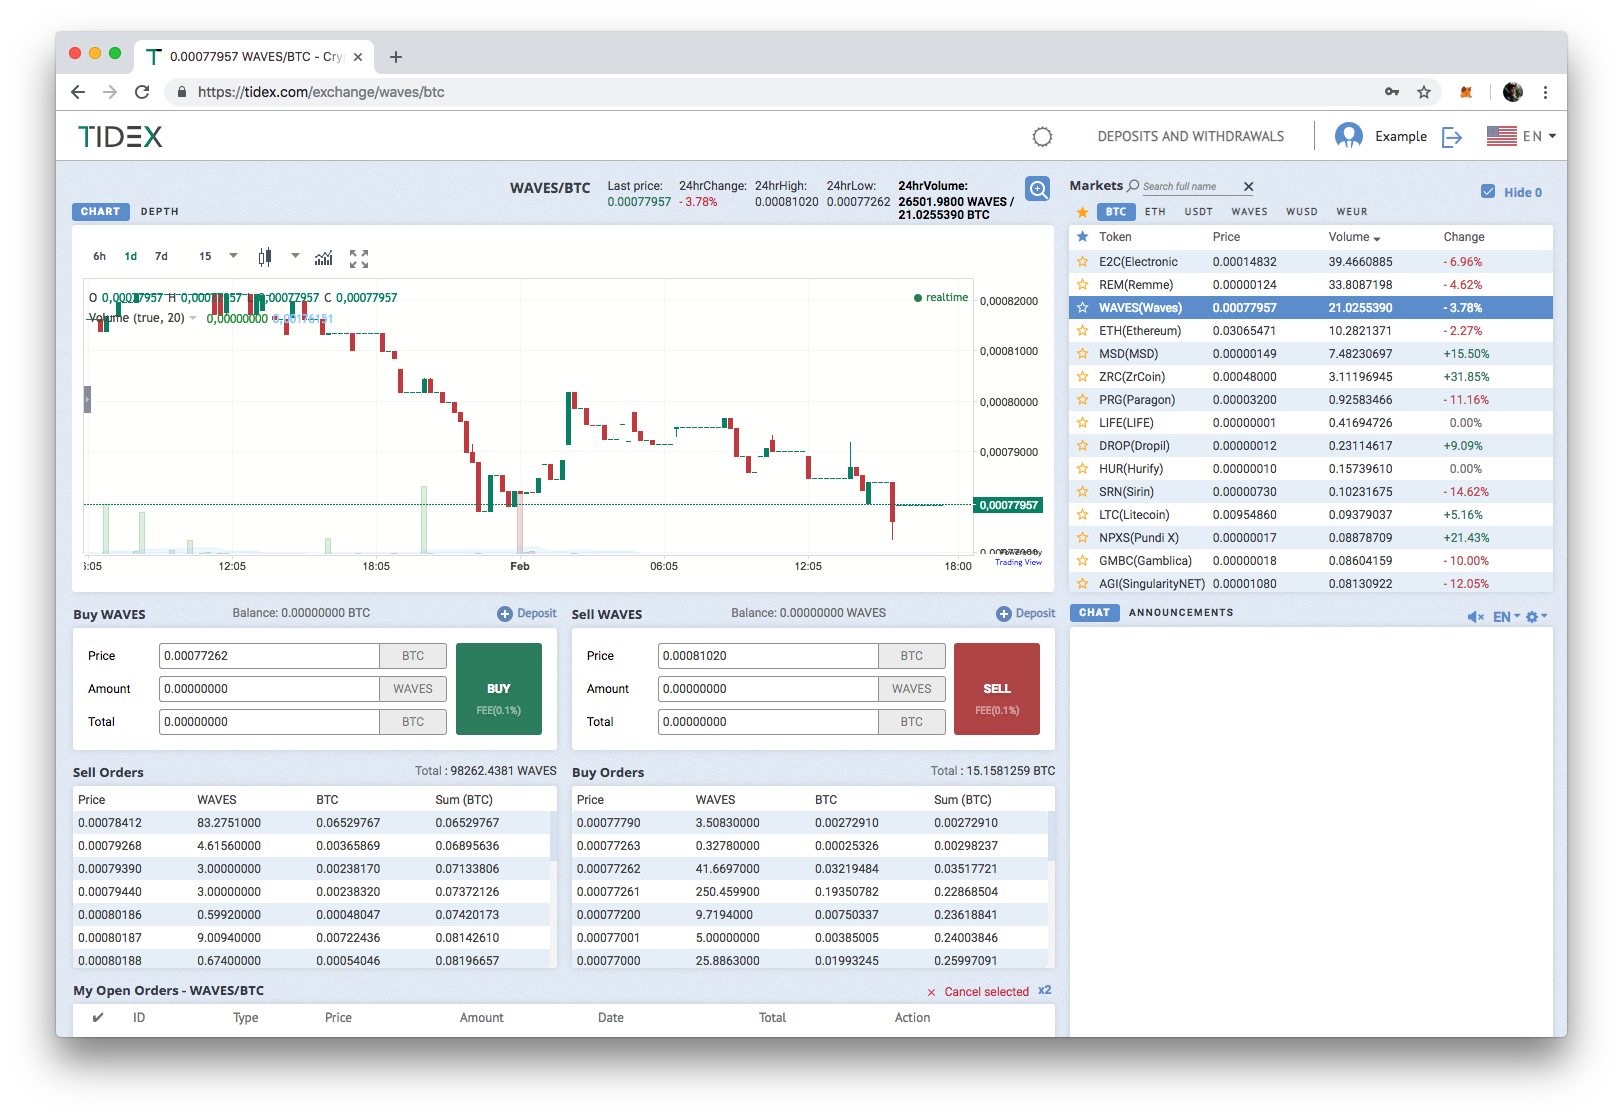
Task: Toggle the theme circle icon in header
Action: tap(1042, 137)
